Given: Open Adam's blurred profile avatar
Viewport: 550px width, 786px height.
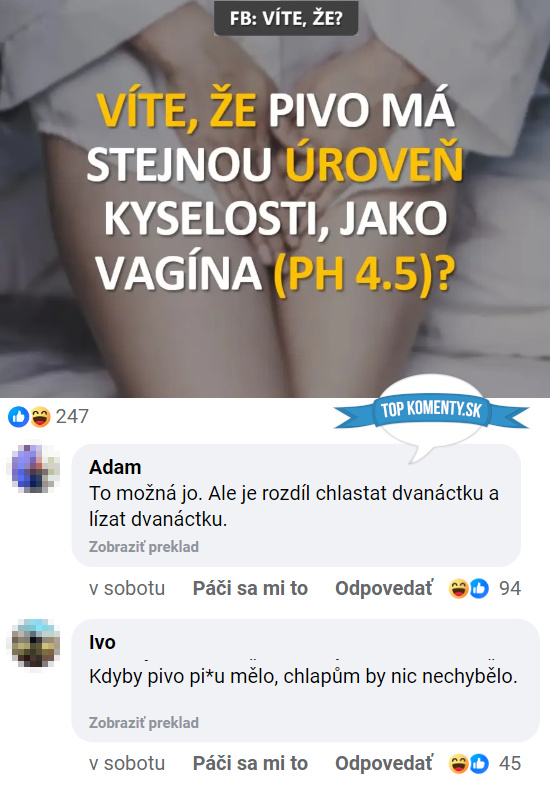Looking at the screenshot, I should (34, 468).
